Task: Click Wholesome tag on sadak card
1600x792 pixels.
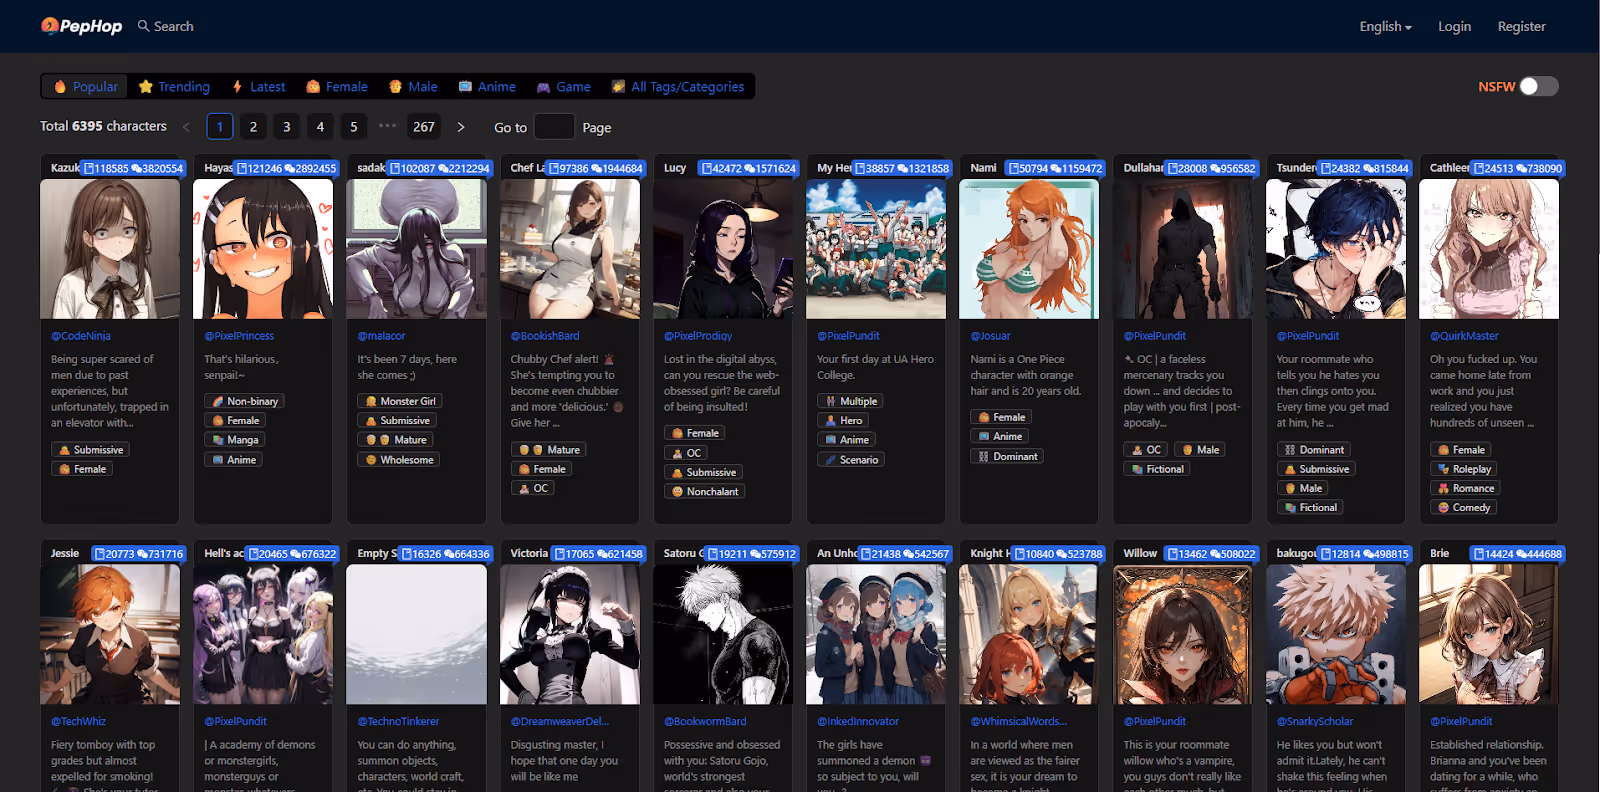Action: tap(399, 460)
